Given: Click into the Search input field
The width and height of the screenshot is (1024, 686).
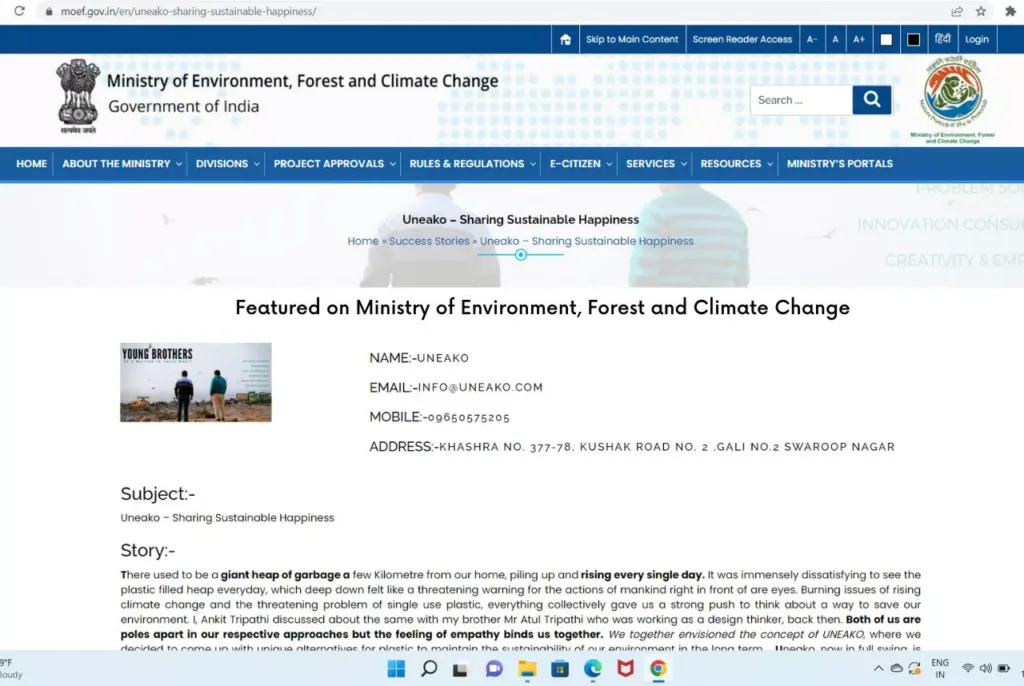Looking at the screenshot, I should (801, 100).
